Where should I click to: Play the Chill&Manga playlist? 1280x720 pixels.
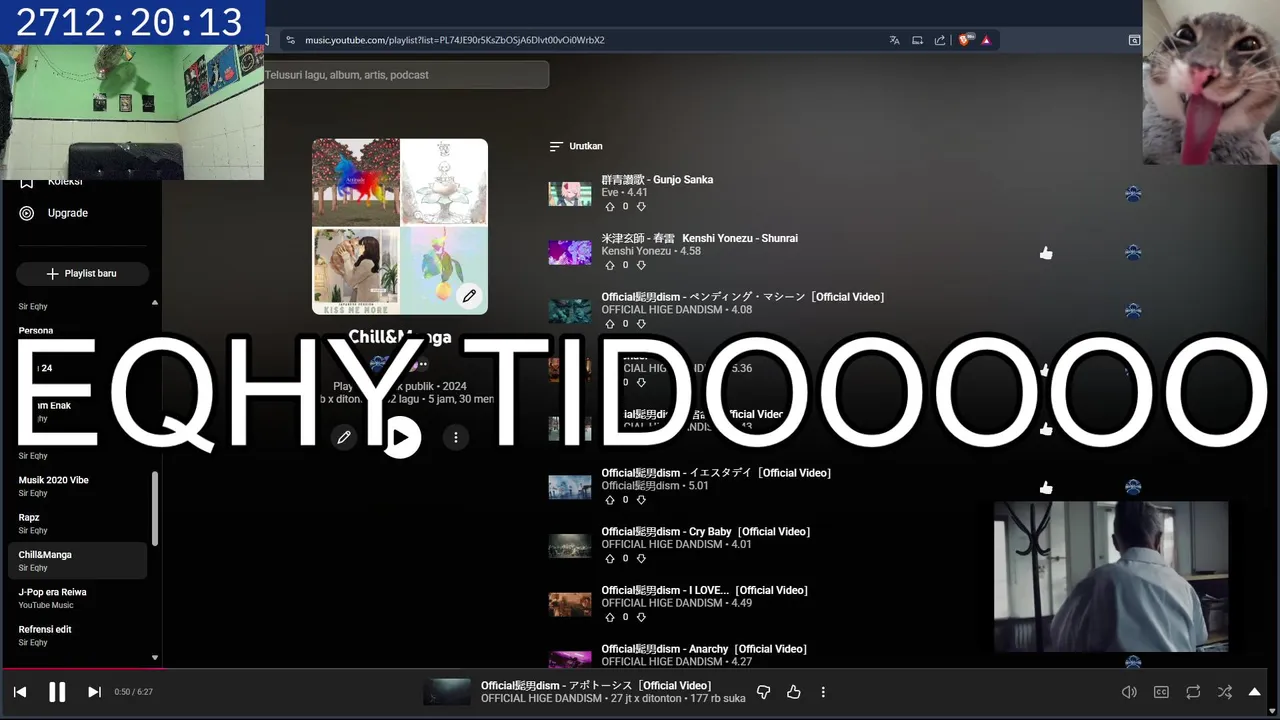pyautogui.click(x=401, y=437)
